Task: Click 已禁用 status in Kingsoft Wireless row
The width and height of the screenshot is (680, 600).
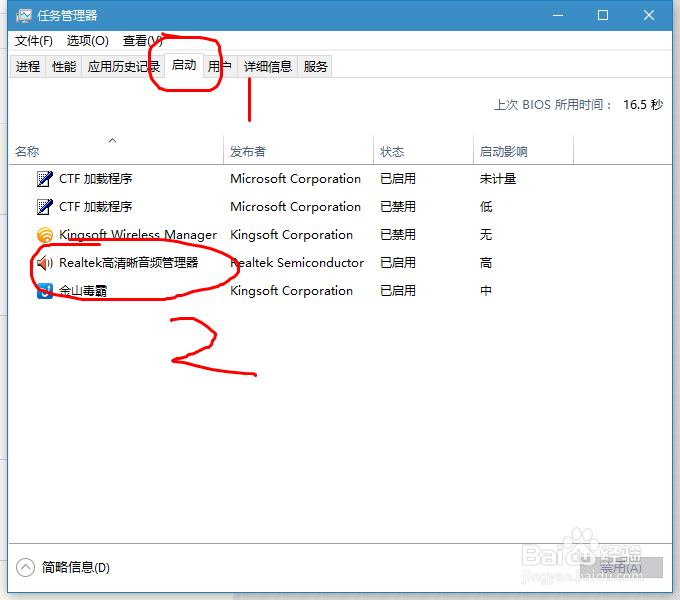Action: [x=398, y=235]
